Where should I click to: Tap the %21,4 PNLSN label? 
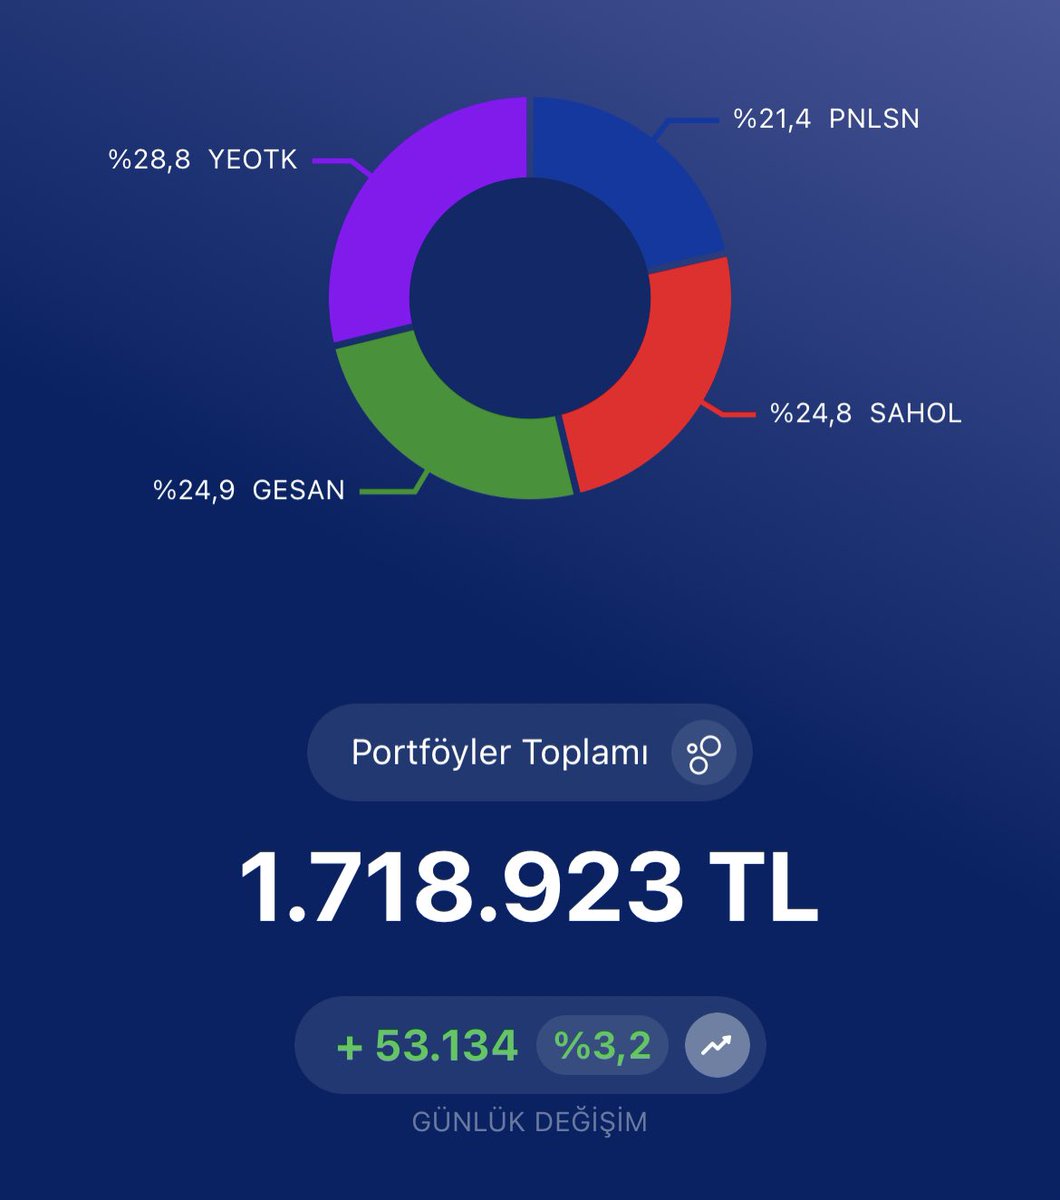coord(826,119)
